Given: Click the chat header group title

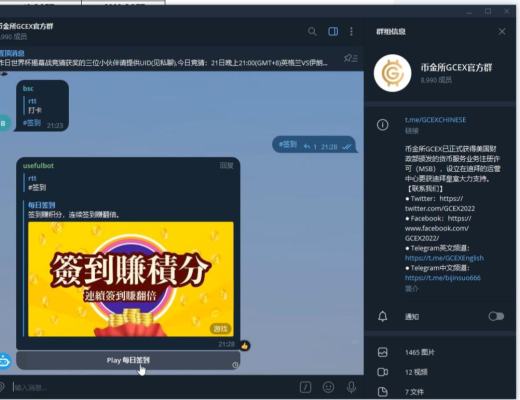Looking at the screenshot, I should [27, 26].
